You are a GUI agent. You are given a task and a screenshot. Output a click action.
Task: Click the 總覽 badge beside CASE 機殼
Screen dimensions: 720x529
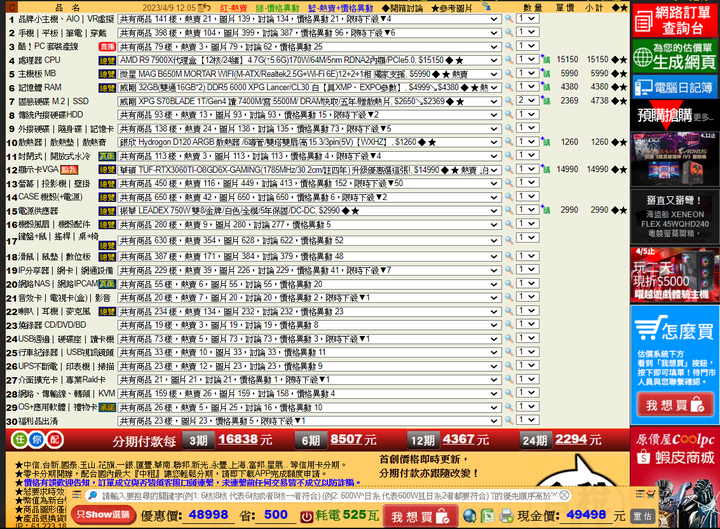point(107,197)
